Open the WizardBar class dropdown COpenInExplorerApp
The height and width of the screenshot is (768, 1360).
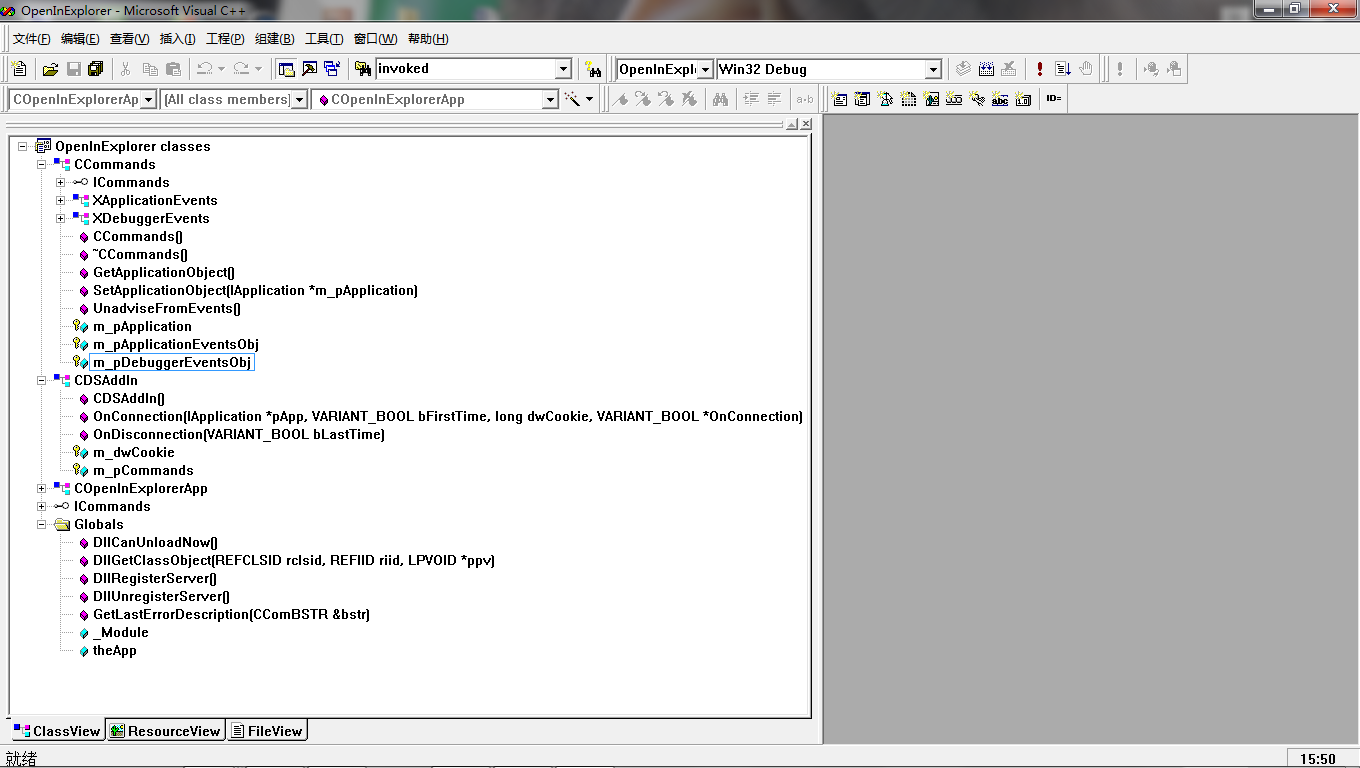click(x=149, y=100)
